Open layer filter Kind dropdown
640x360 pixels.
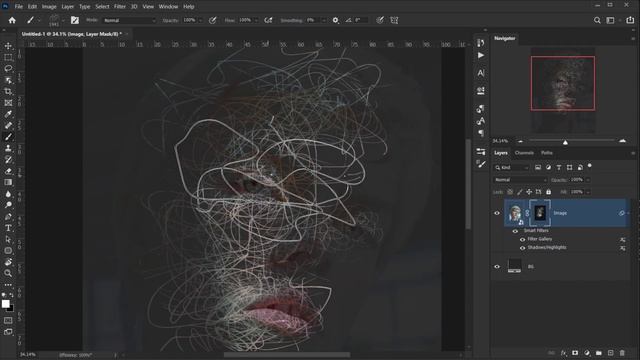(x=511, y=168)
